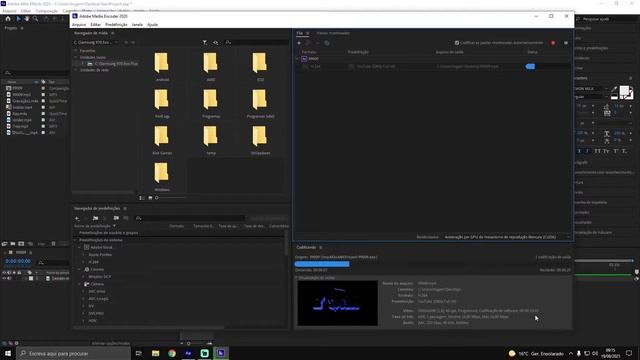Switch to After Effects from the taskbar
Viewport: 640px width, 360px height.
188,353
